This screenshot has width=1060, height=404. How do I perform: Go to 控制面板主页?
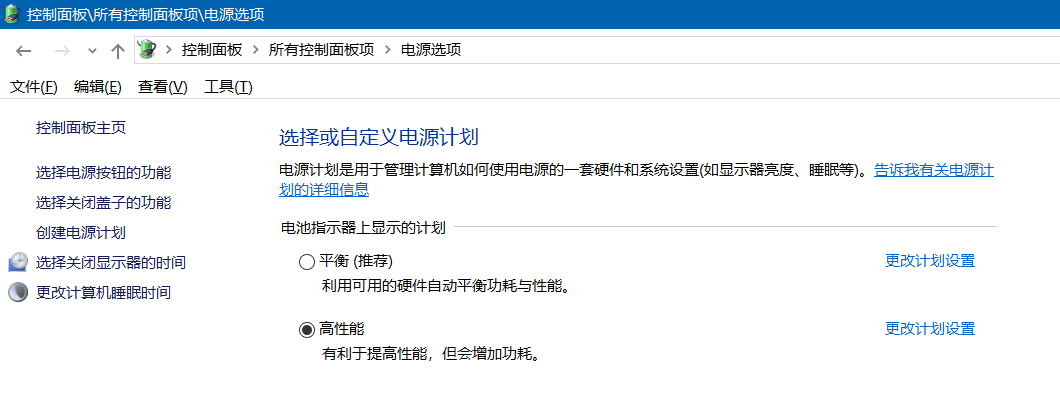(81, 128)
